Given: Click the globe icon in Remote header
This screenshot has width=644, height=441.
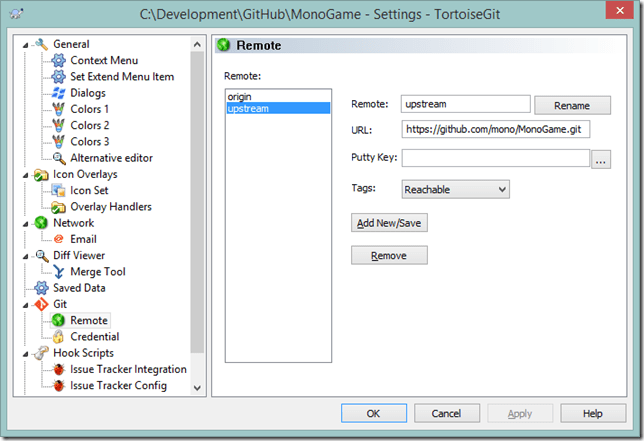Looking at the screenshot, I should [x=224, y=45].
